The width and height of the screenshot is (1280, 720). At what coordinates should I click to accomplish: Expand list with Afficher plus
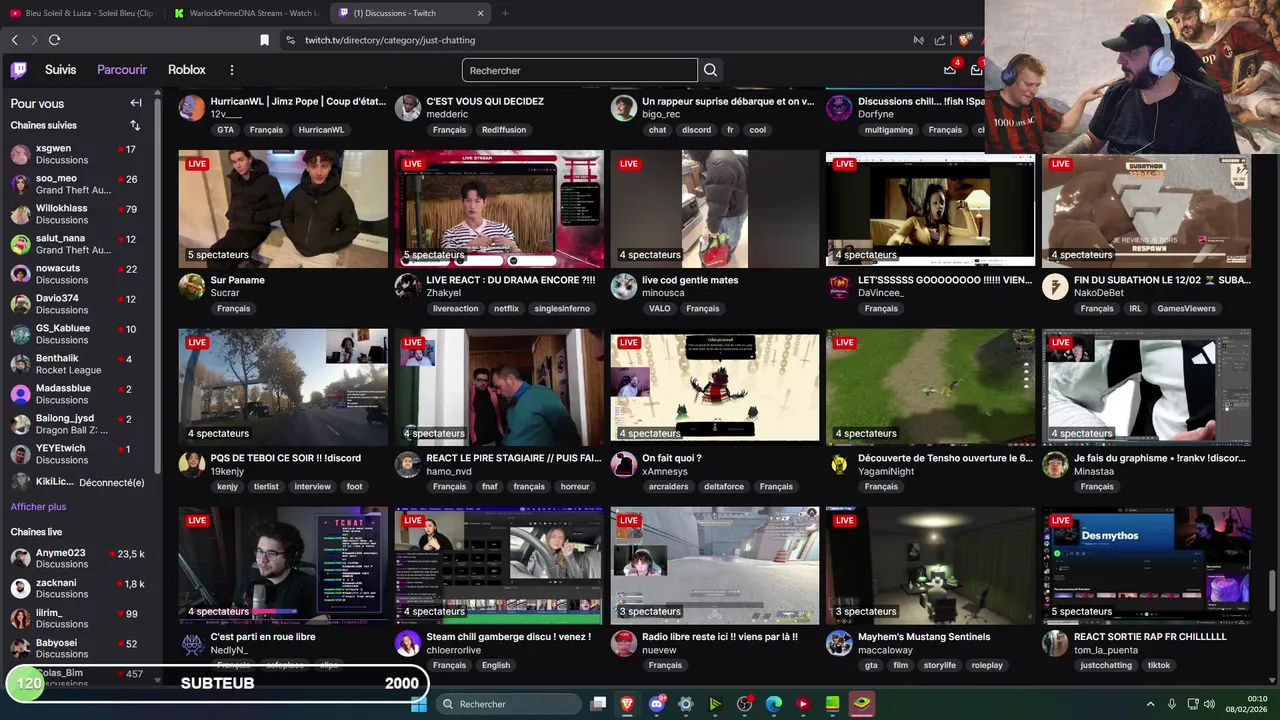pos(38,507)
